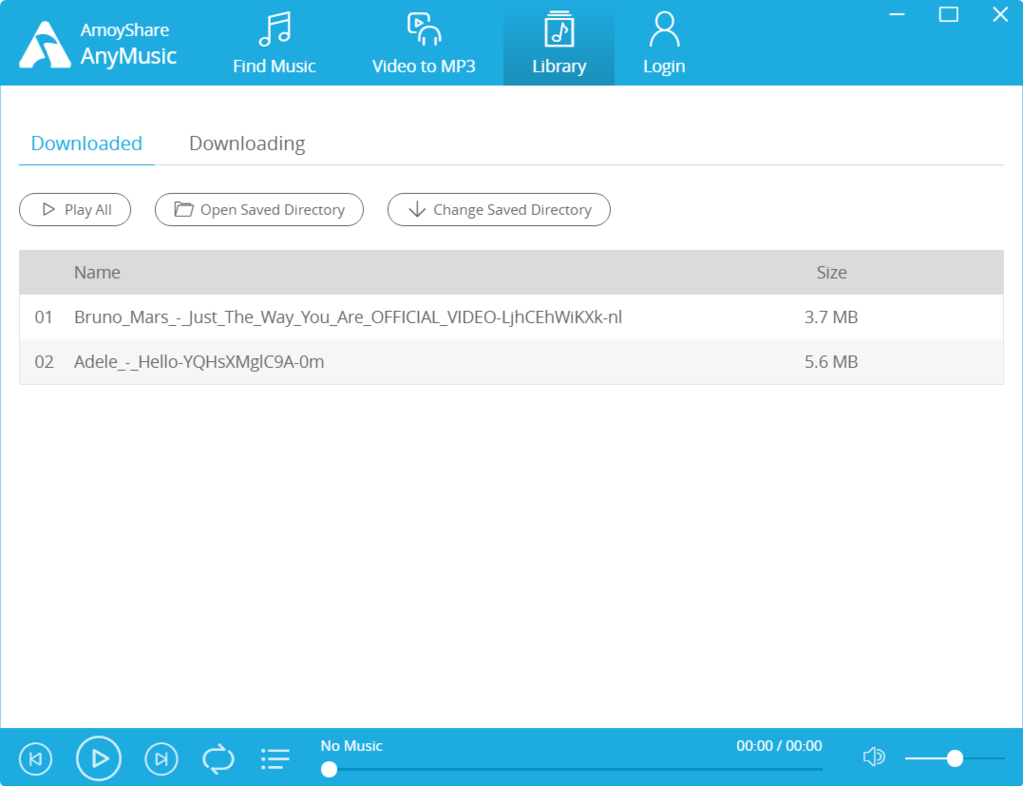Click the 5.6 MB size cell
The image size is (1023, 786).
(x=831, y=361)
